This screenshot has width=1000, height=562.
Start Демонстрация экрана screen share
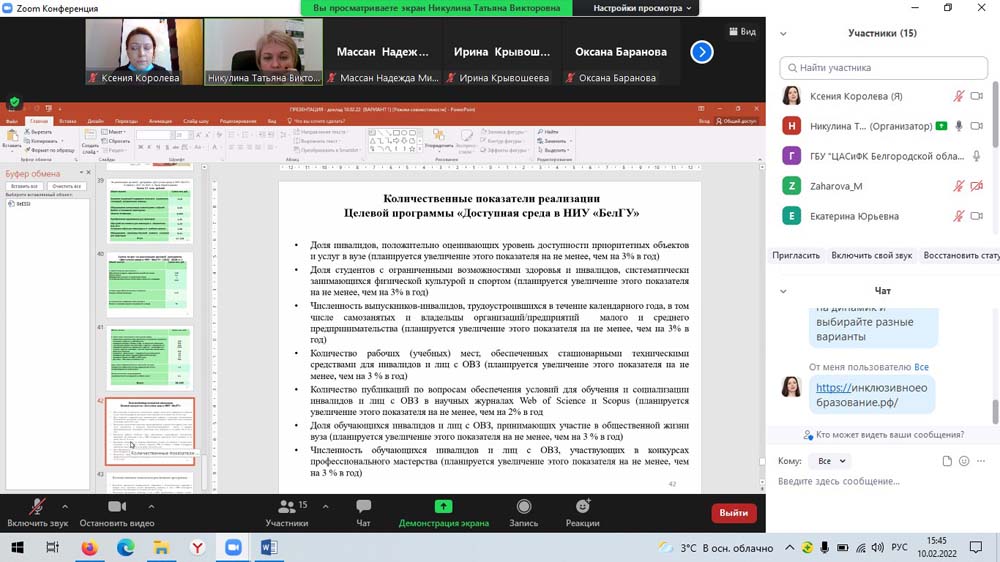[x=443, y=513]
